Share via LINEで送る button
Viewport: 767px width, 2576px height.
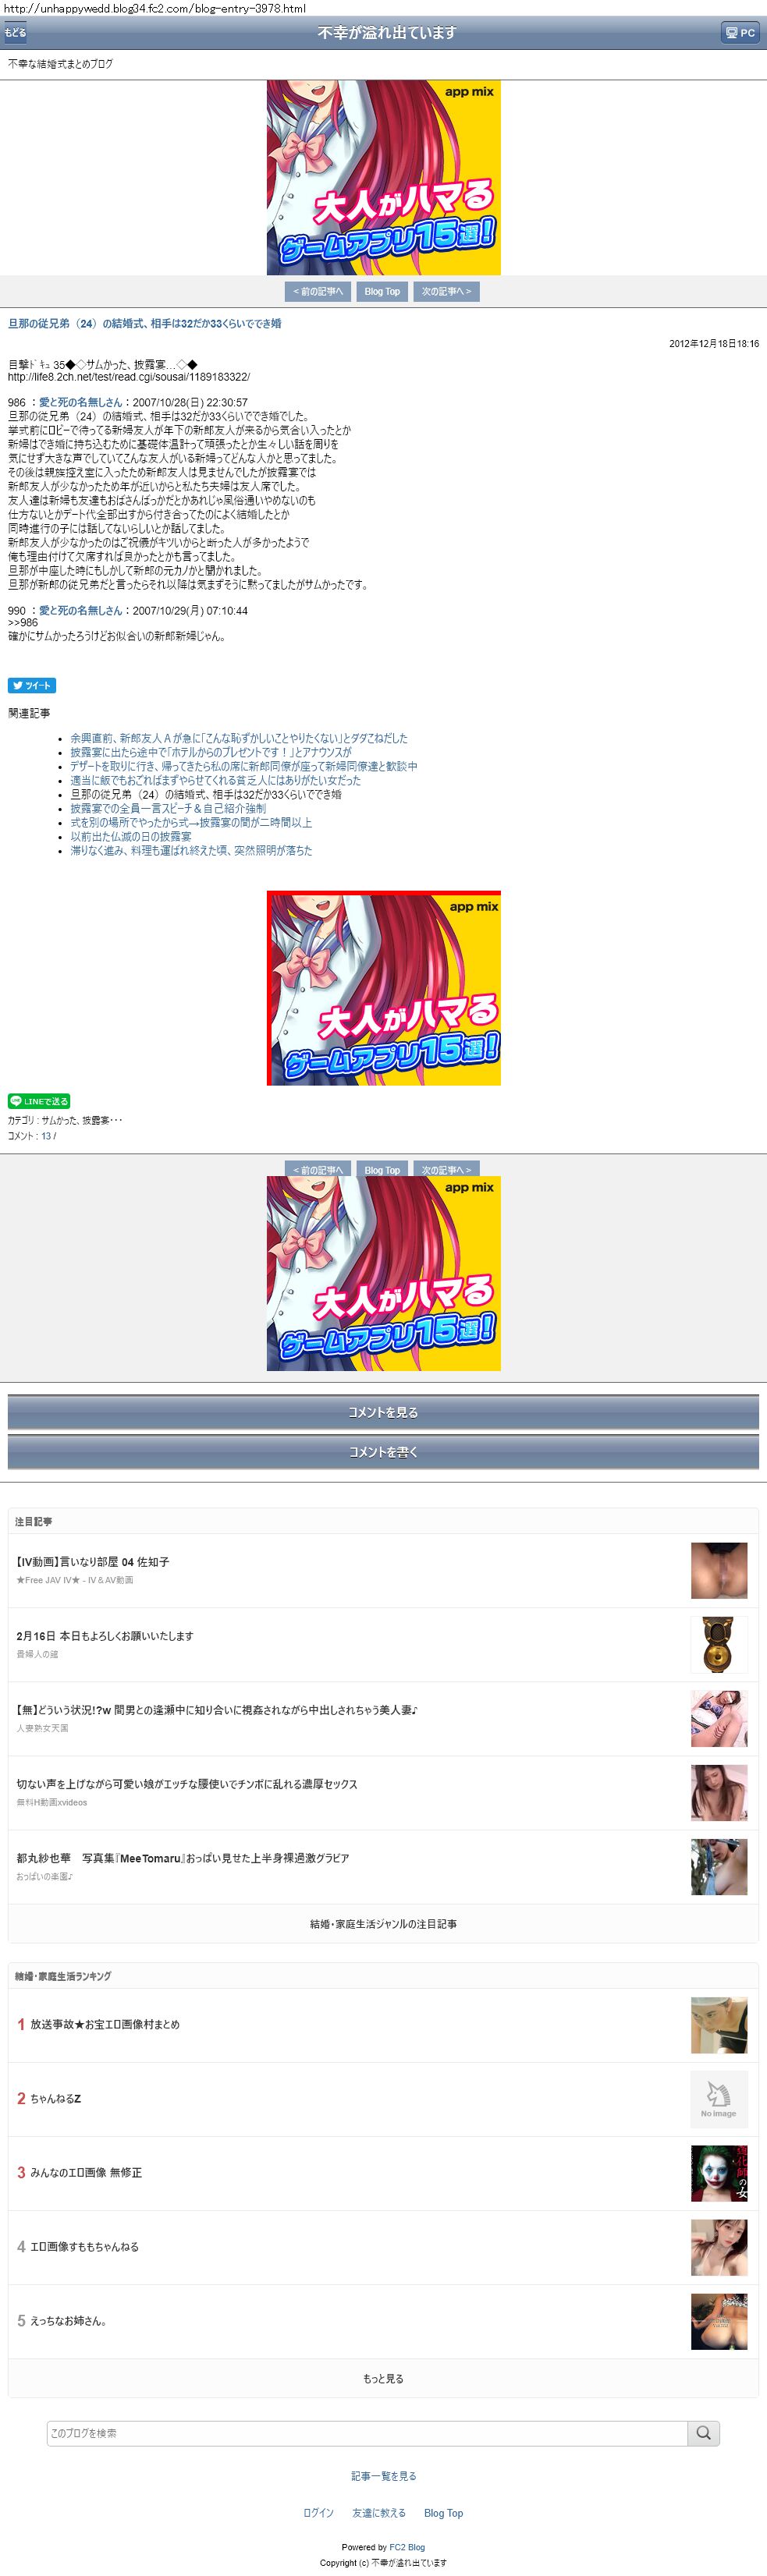click(39, 1101)
